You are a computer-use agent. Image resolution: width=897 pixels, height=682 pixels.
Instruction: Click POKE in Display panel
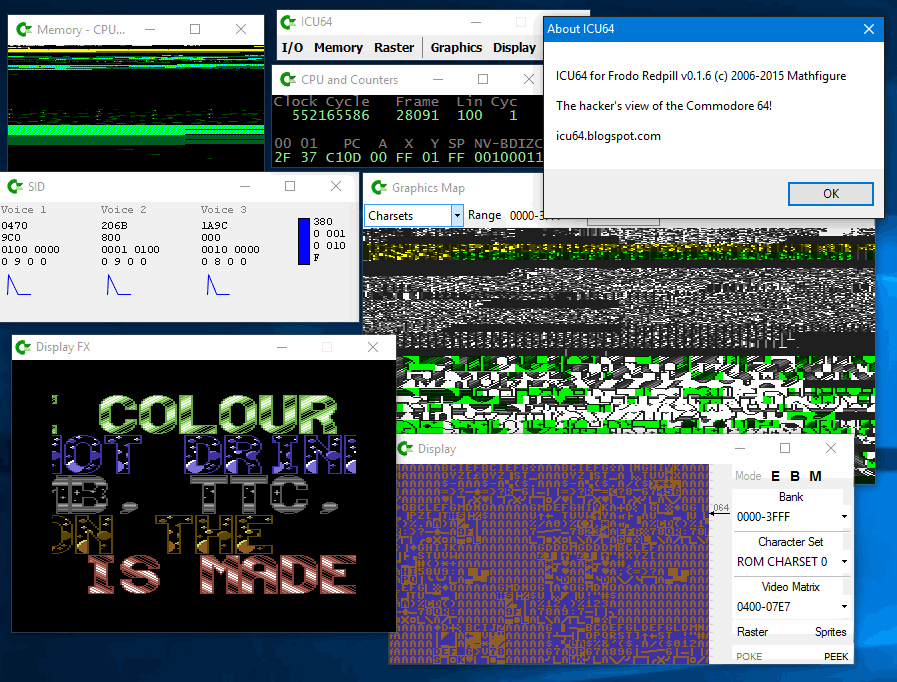tap(749, 656)
